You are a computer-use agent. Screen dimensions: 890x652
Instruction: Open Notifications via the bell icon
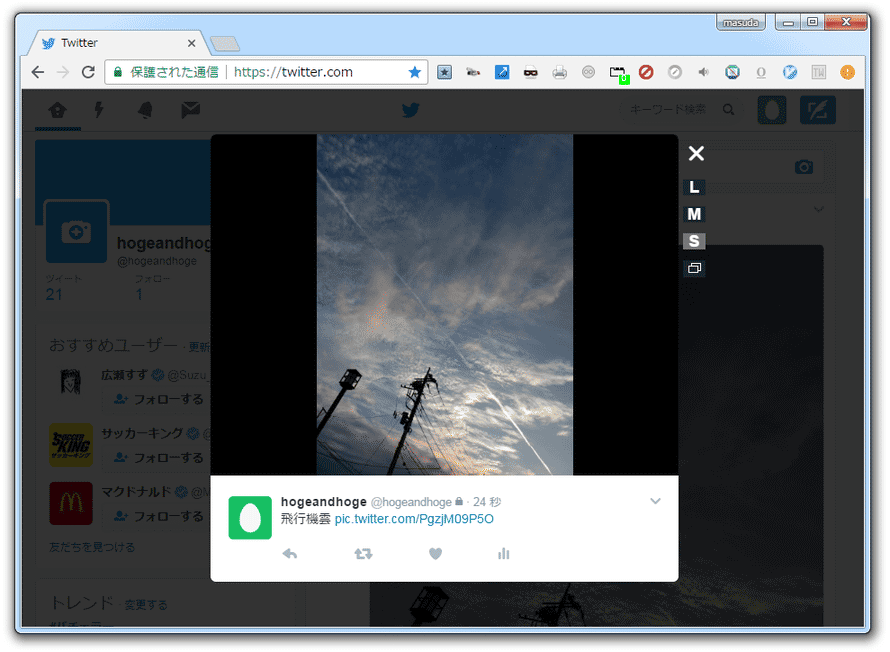click(x=145, y=110)
